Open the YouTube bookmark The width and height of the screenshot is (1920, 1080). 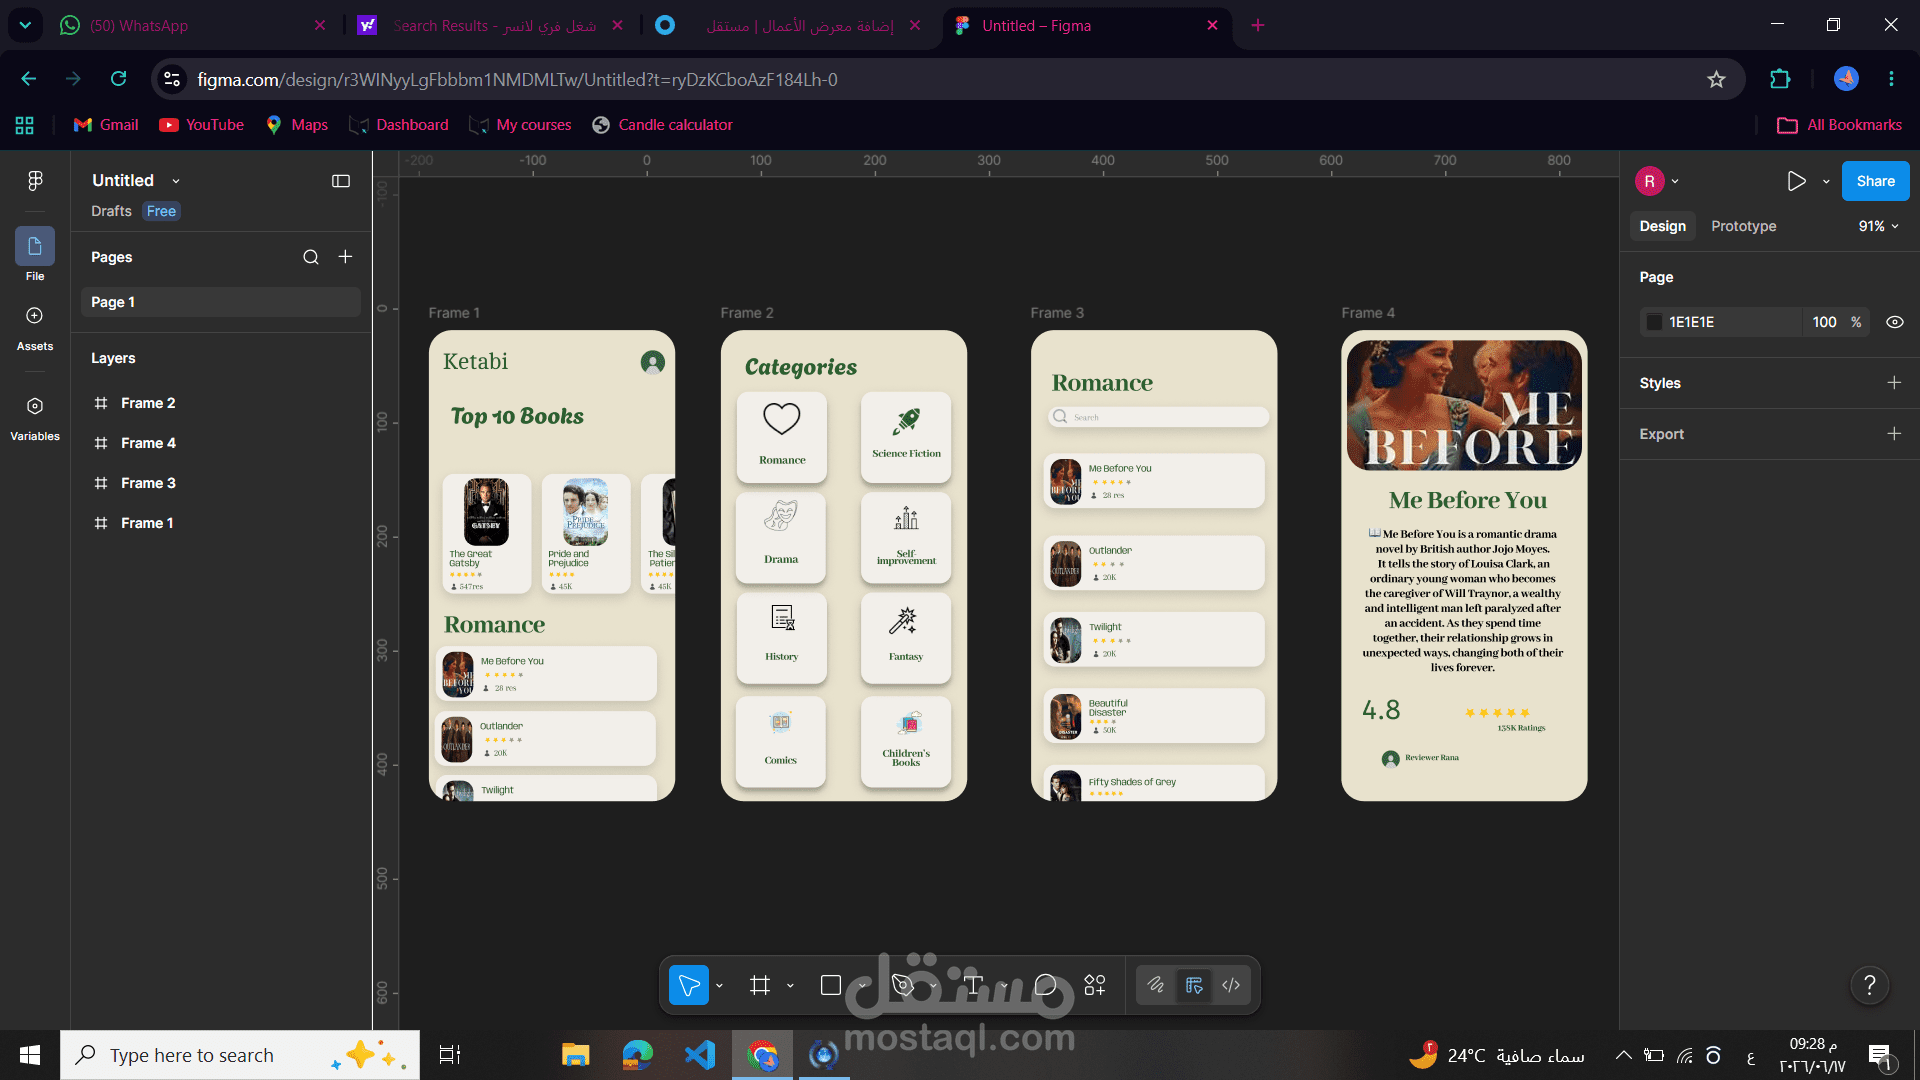[202, 125]
